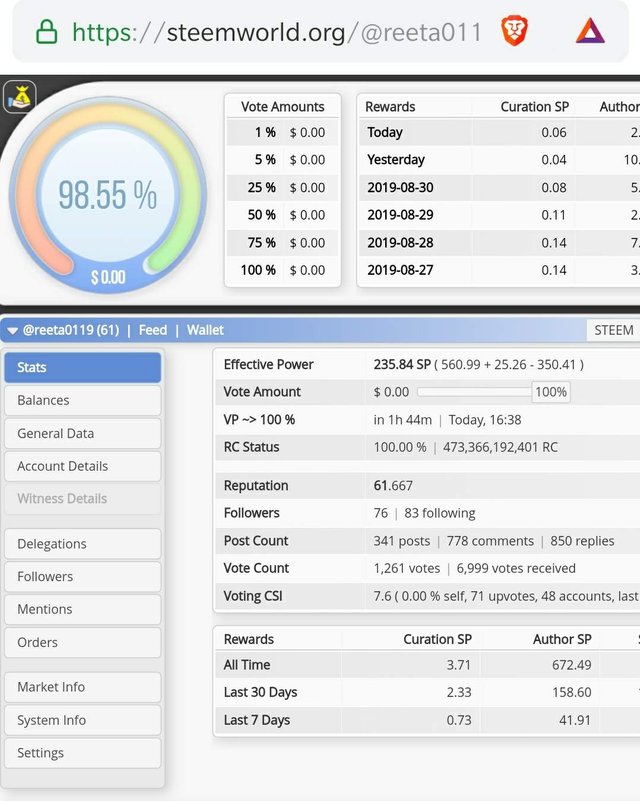This screenshot has height=801, width=640.
Task: Open the General Data sidebar tab
Action: 83,433
